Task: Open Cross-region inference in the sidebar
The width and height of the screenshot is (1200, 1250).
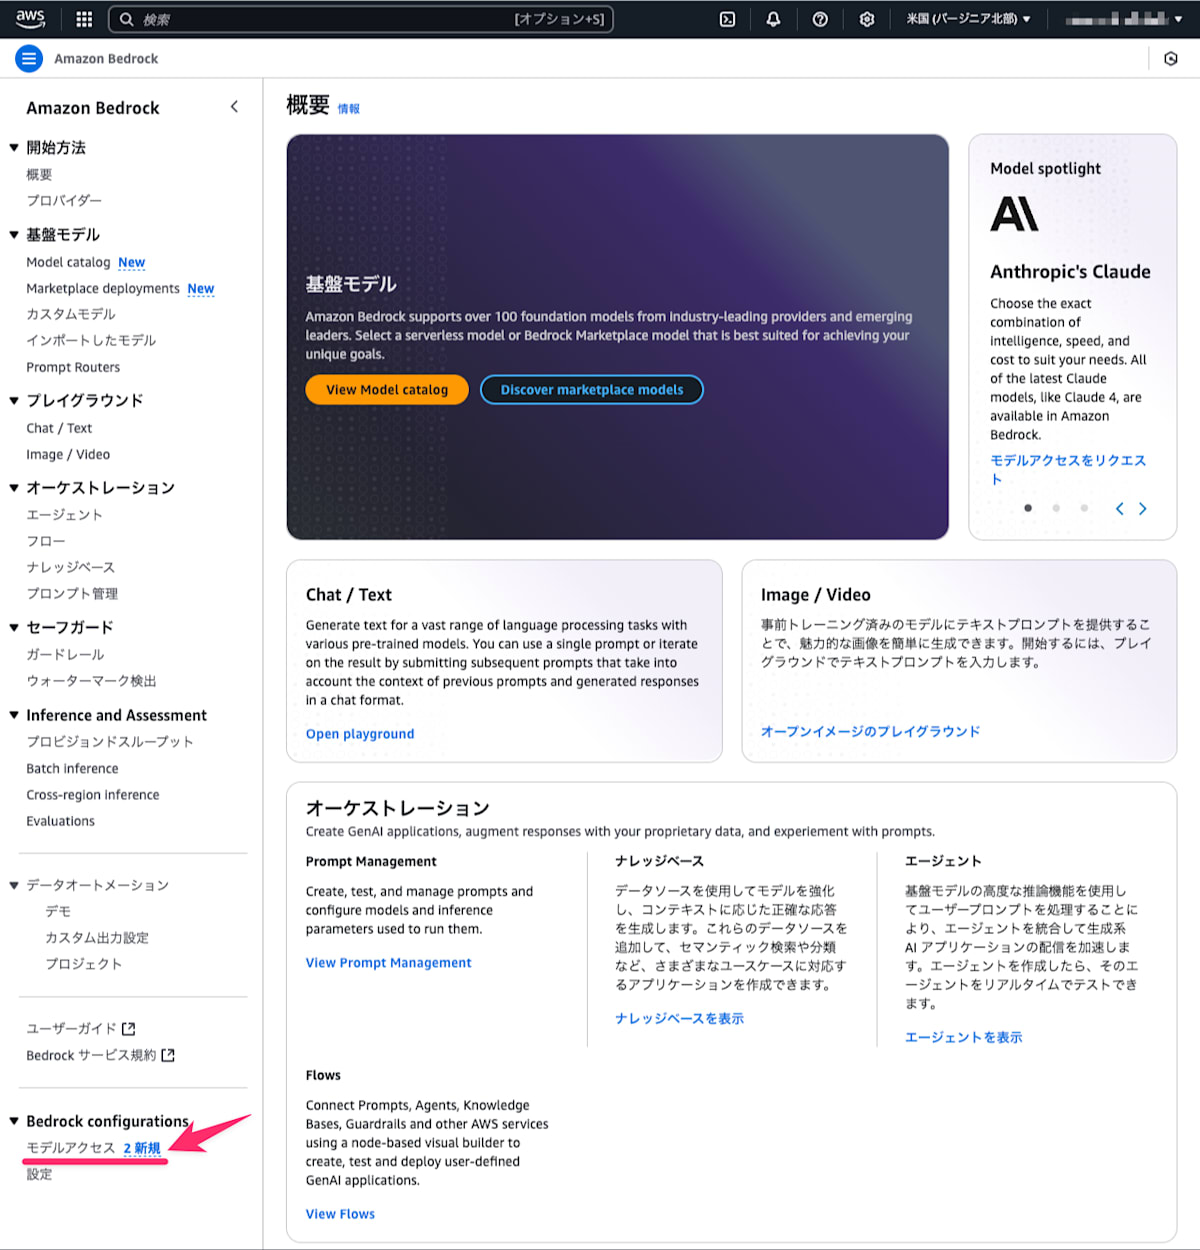Action: coord(93,795)
